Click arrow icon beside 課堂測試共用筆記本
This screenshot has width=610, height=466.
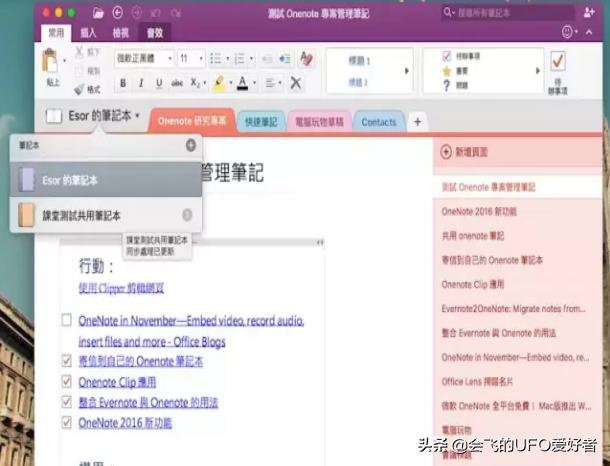point(187,215)
